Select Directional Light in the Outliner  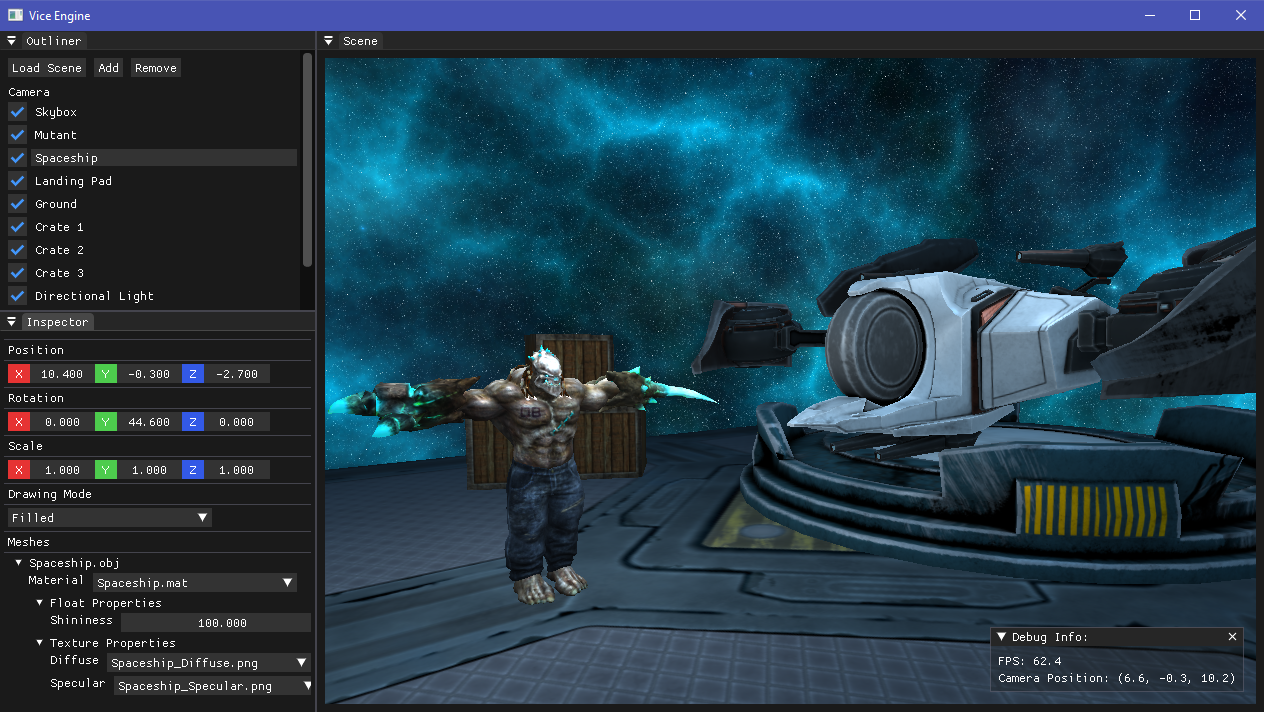click(164, 296)
